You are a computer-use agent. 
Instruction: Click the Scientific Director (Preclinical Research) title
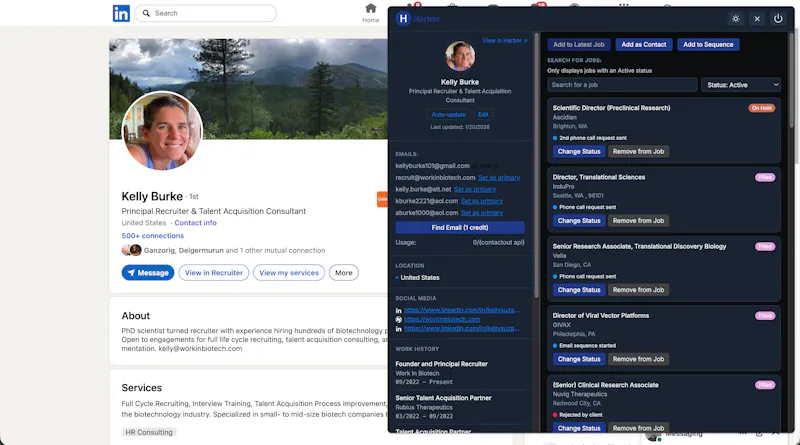(611, 108)
